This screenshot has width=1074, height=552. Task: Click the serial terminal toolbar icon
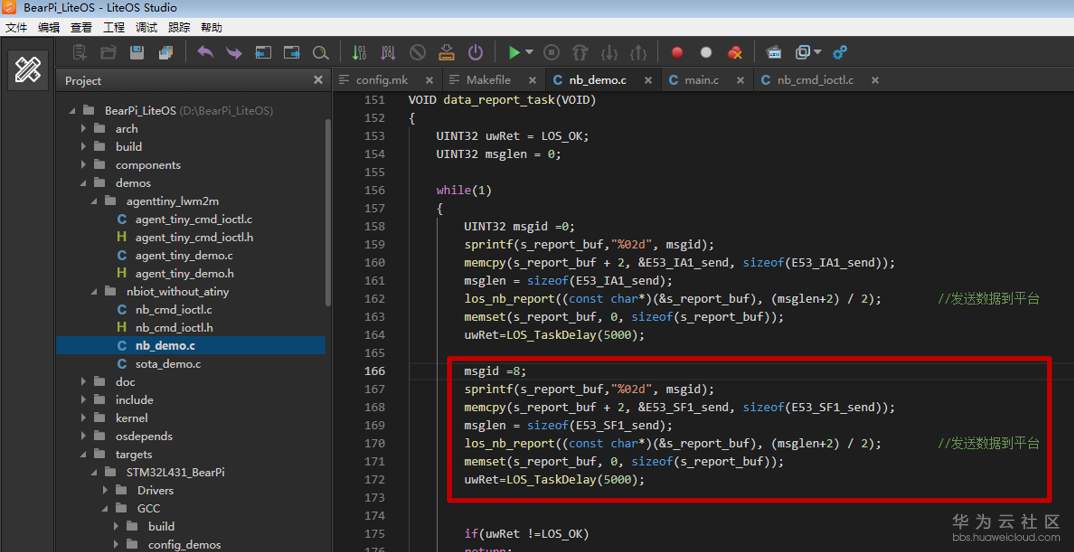point(773,53)
